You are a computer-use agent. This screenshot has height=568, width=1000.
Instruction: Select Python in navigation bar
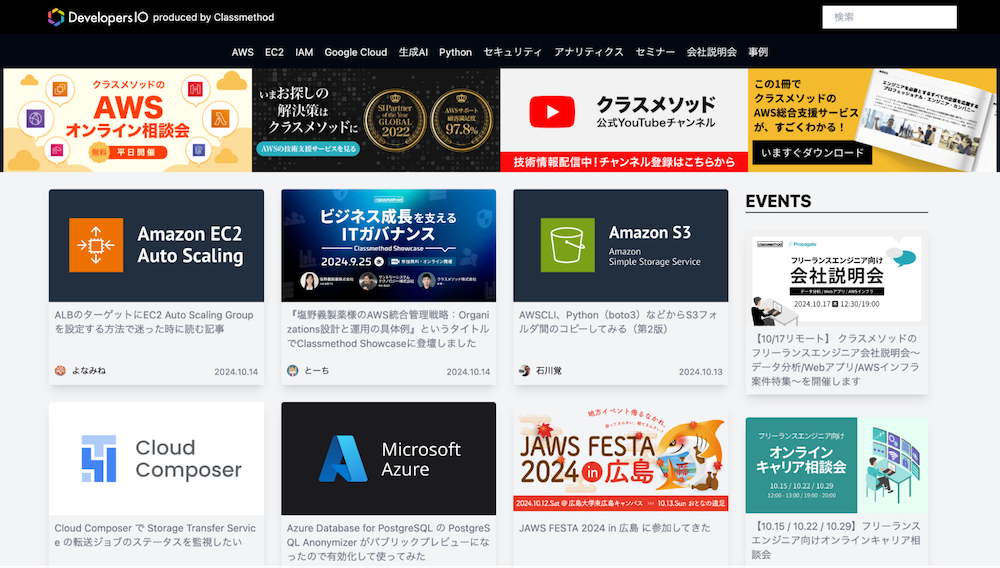(x=455, y=52)
